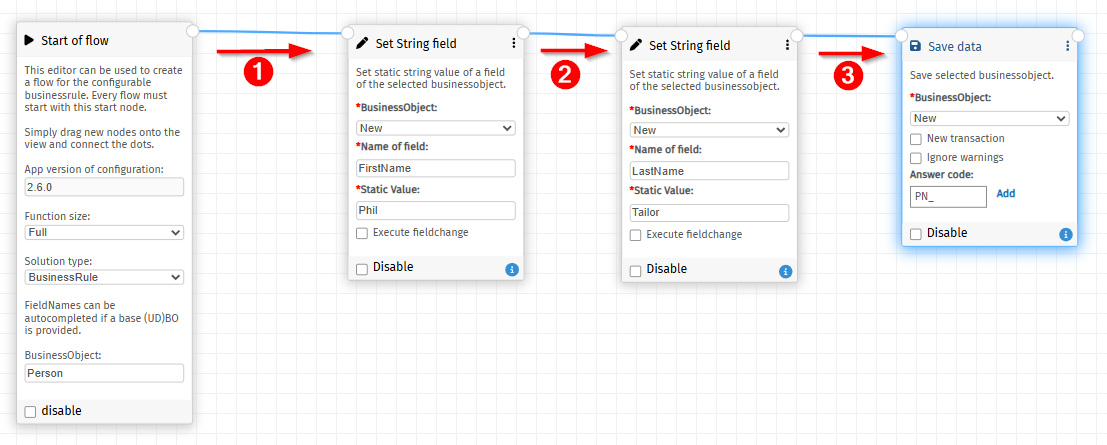The width and height of the screenshot is (1107, 445).
Task: Click the three-dot menu on FirstName Set String node
Action: 513,44
